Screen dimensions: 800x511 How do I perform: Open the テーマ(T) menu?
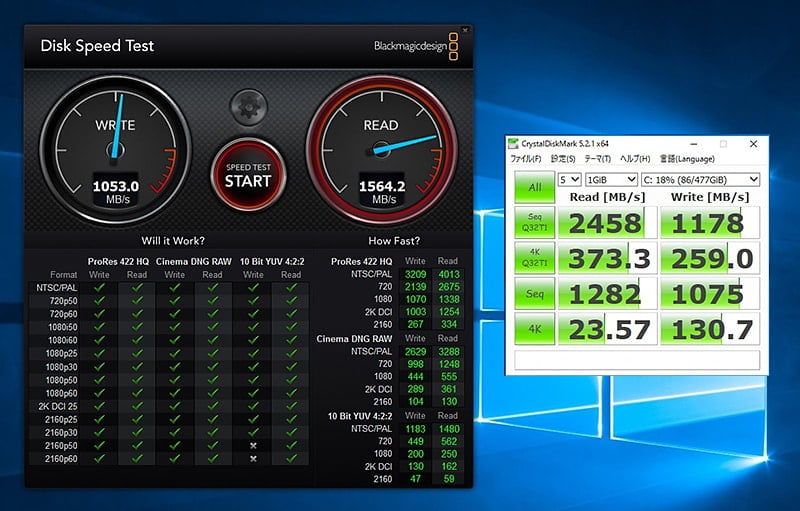[x=597, y=159]
